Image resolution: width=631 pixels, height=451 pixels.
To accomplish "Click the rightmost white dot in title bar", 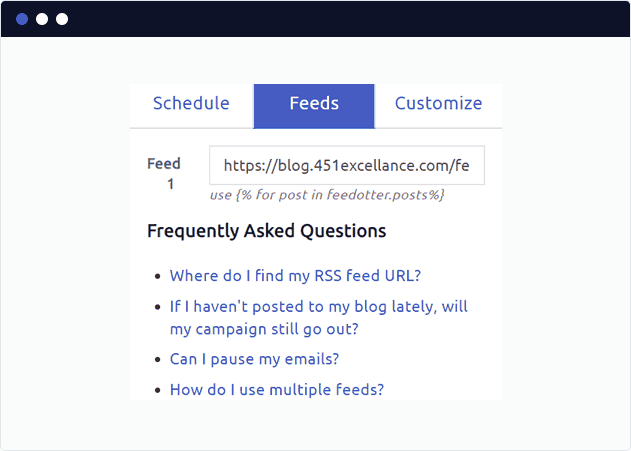I will (62, 19).
